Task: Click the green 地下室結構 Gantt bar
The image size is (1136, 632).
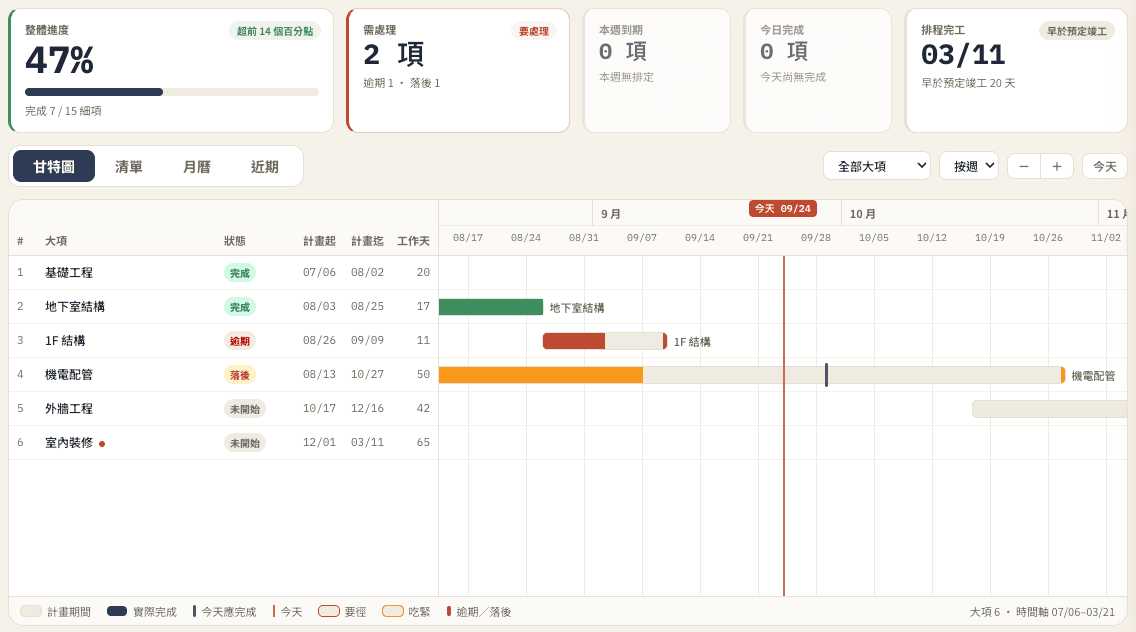Action: pos(490,307)
